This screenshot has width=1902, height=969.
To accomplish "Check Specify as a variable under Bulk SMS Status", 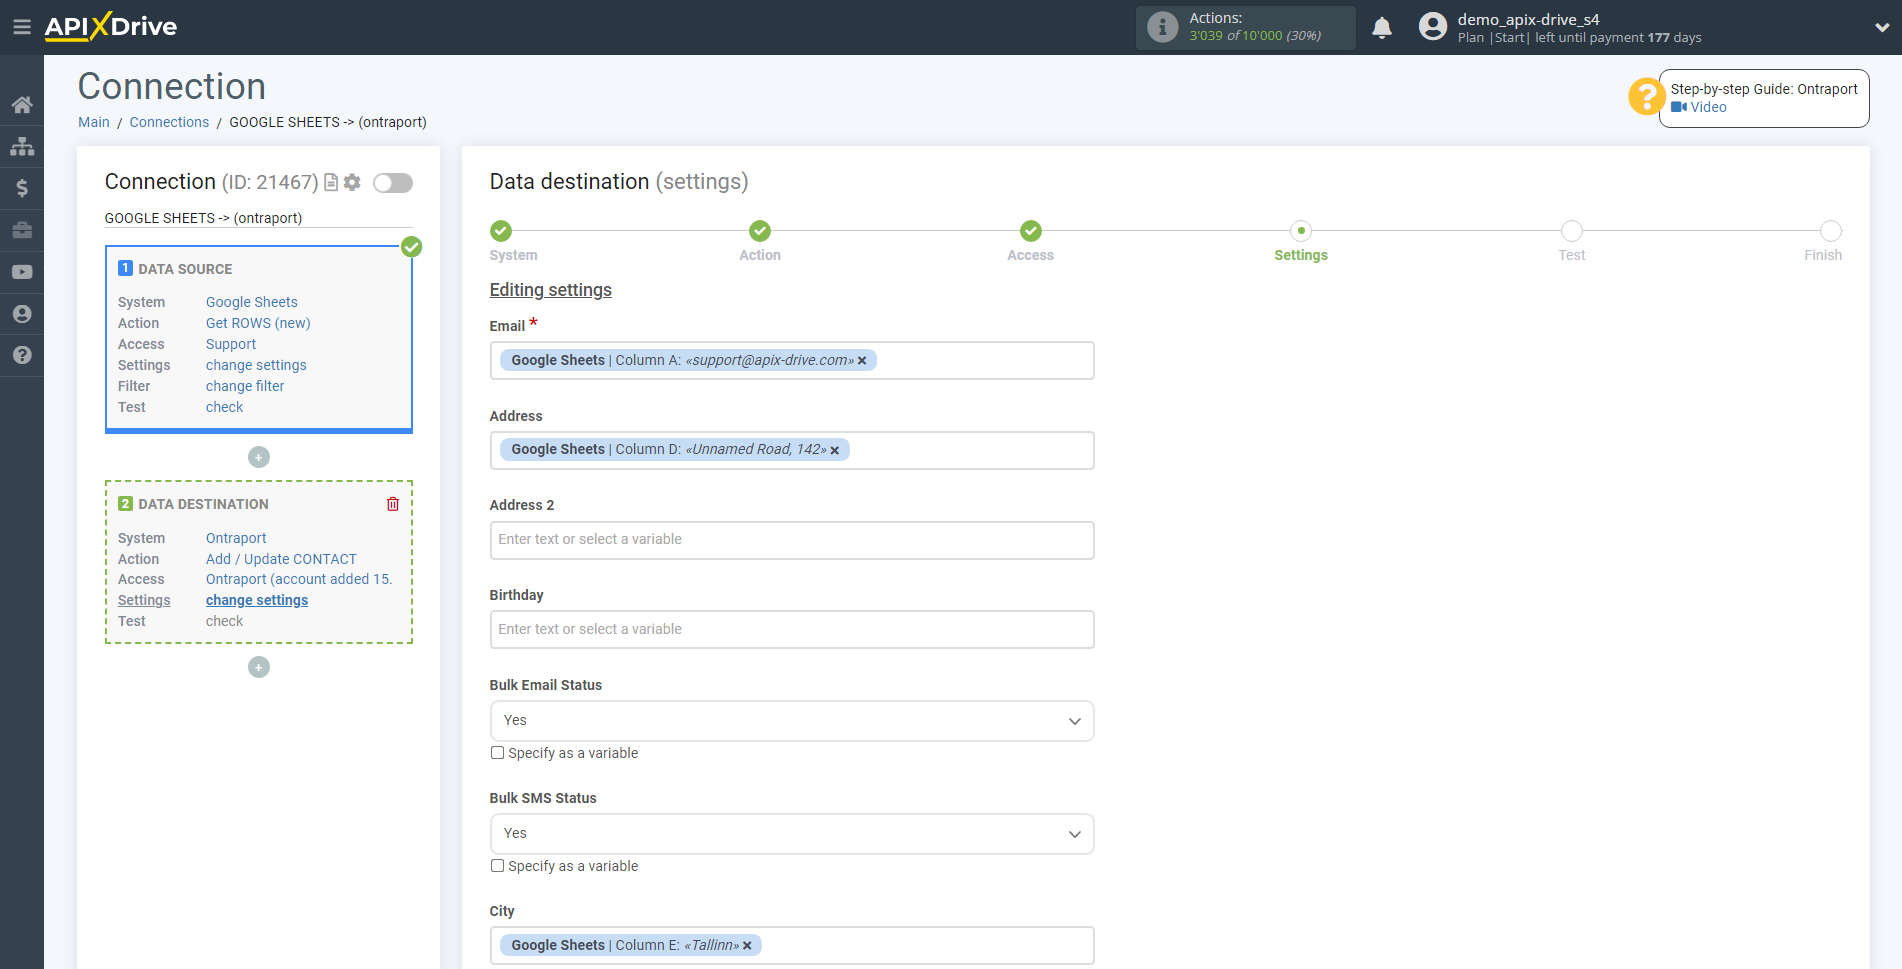I will (497, 866).
